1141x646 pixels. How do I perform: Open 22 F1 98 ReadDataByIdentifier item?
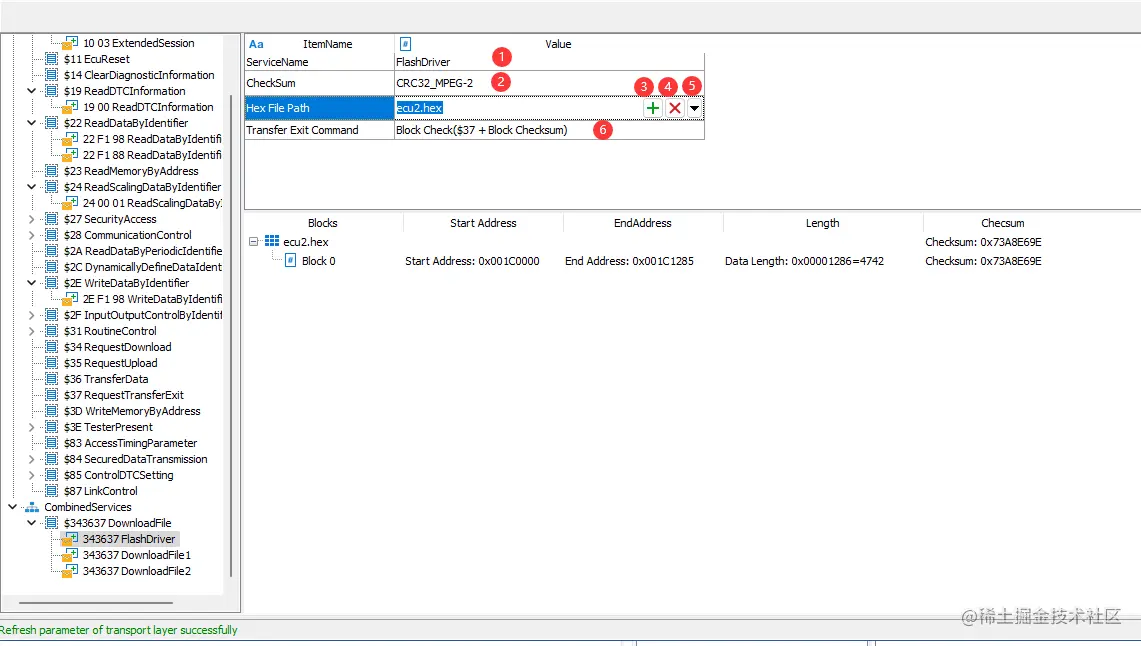(152, 139)
